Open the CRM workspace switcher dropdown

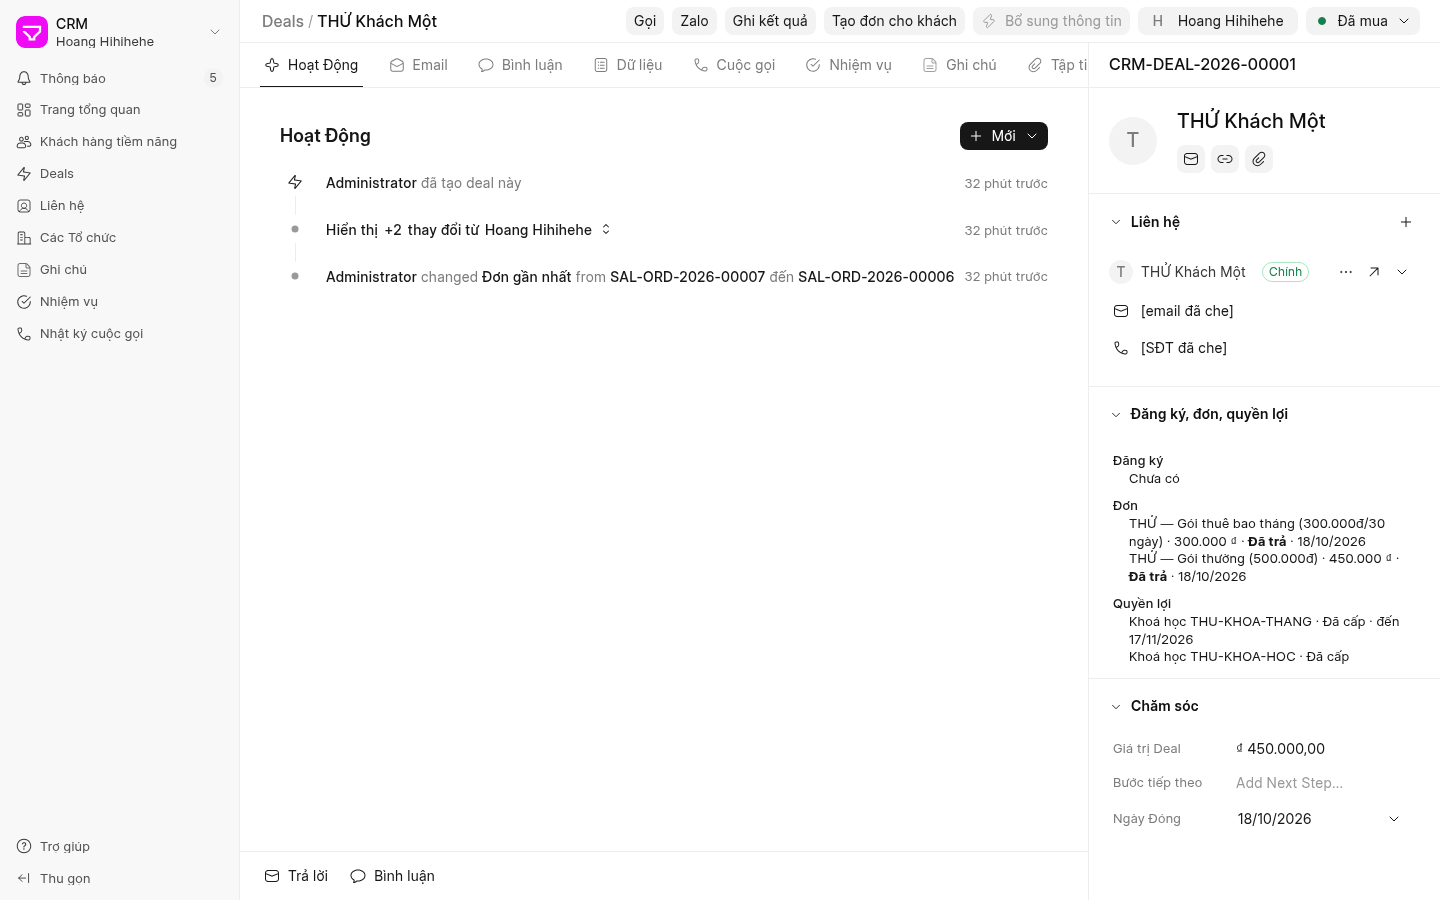click(119, 32)
